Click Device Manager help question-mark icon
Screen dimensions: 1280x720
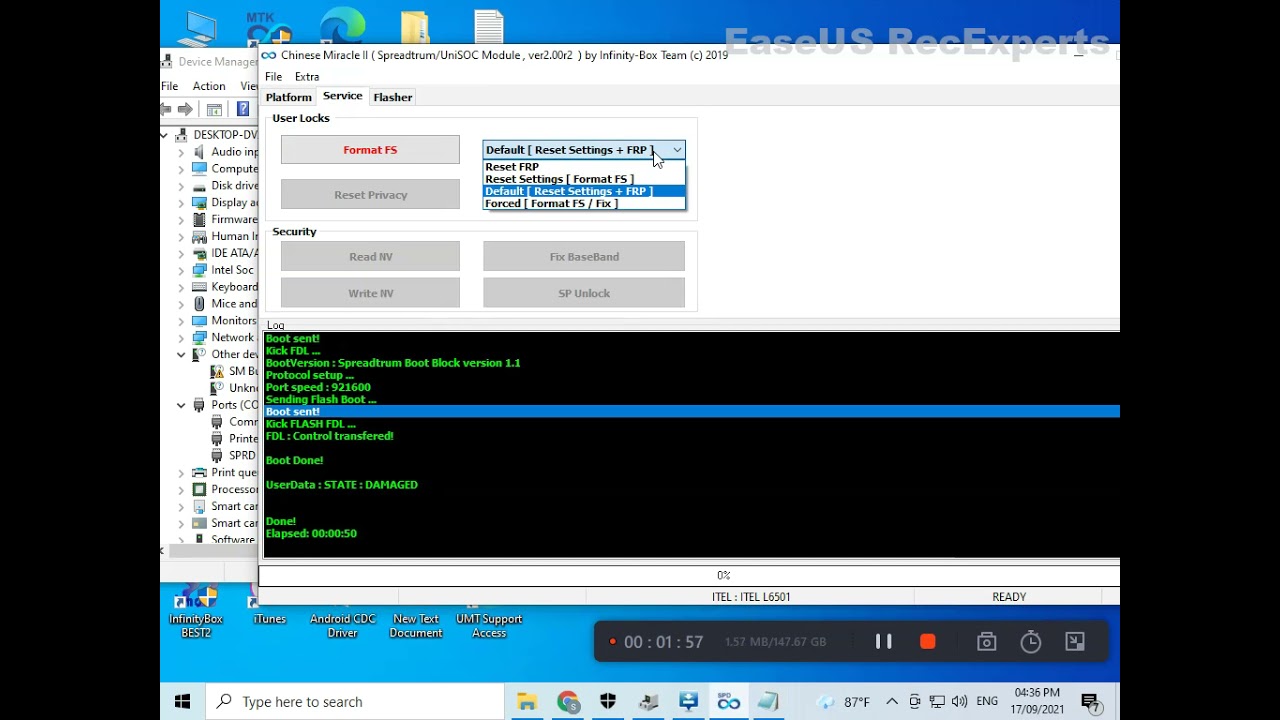(243, 109)
